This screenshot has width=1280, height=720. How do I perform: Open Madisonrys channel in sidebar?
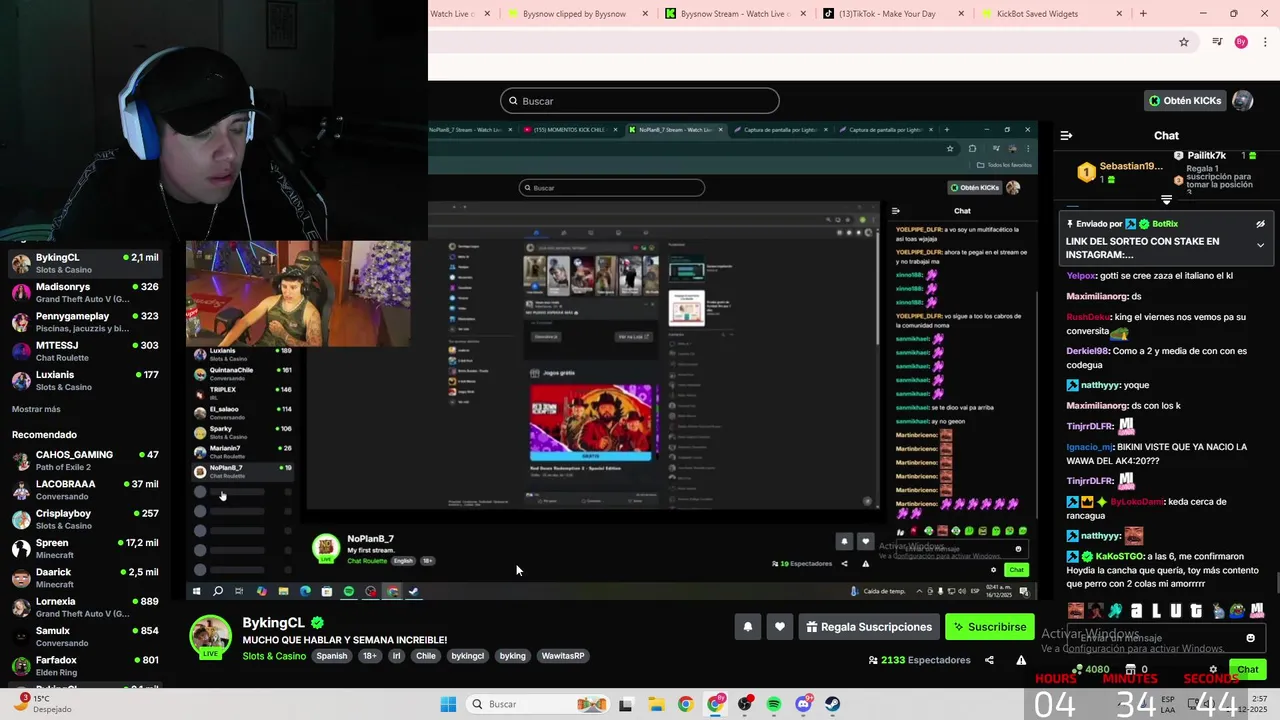[x=85, y=293]
